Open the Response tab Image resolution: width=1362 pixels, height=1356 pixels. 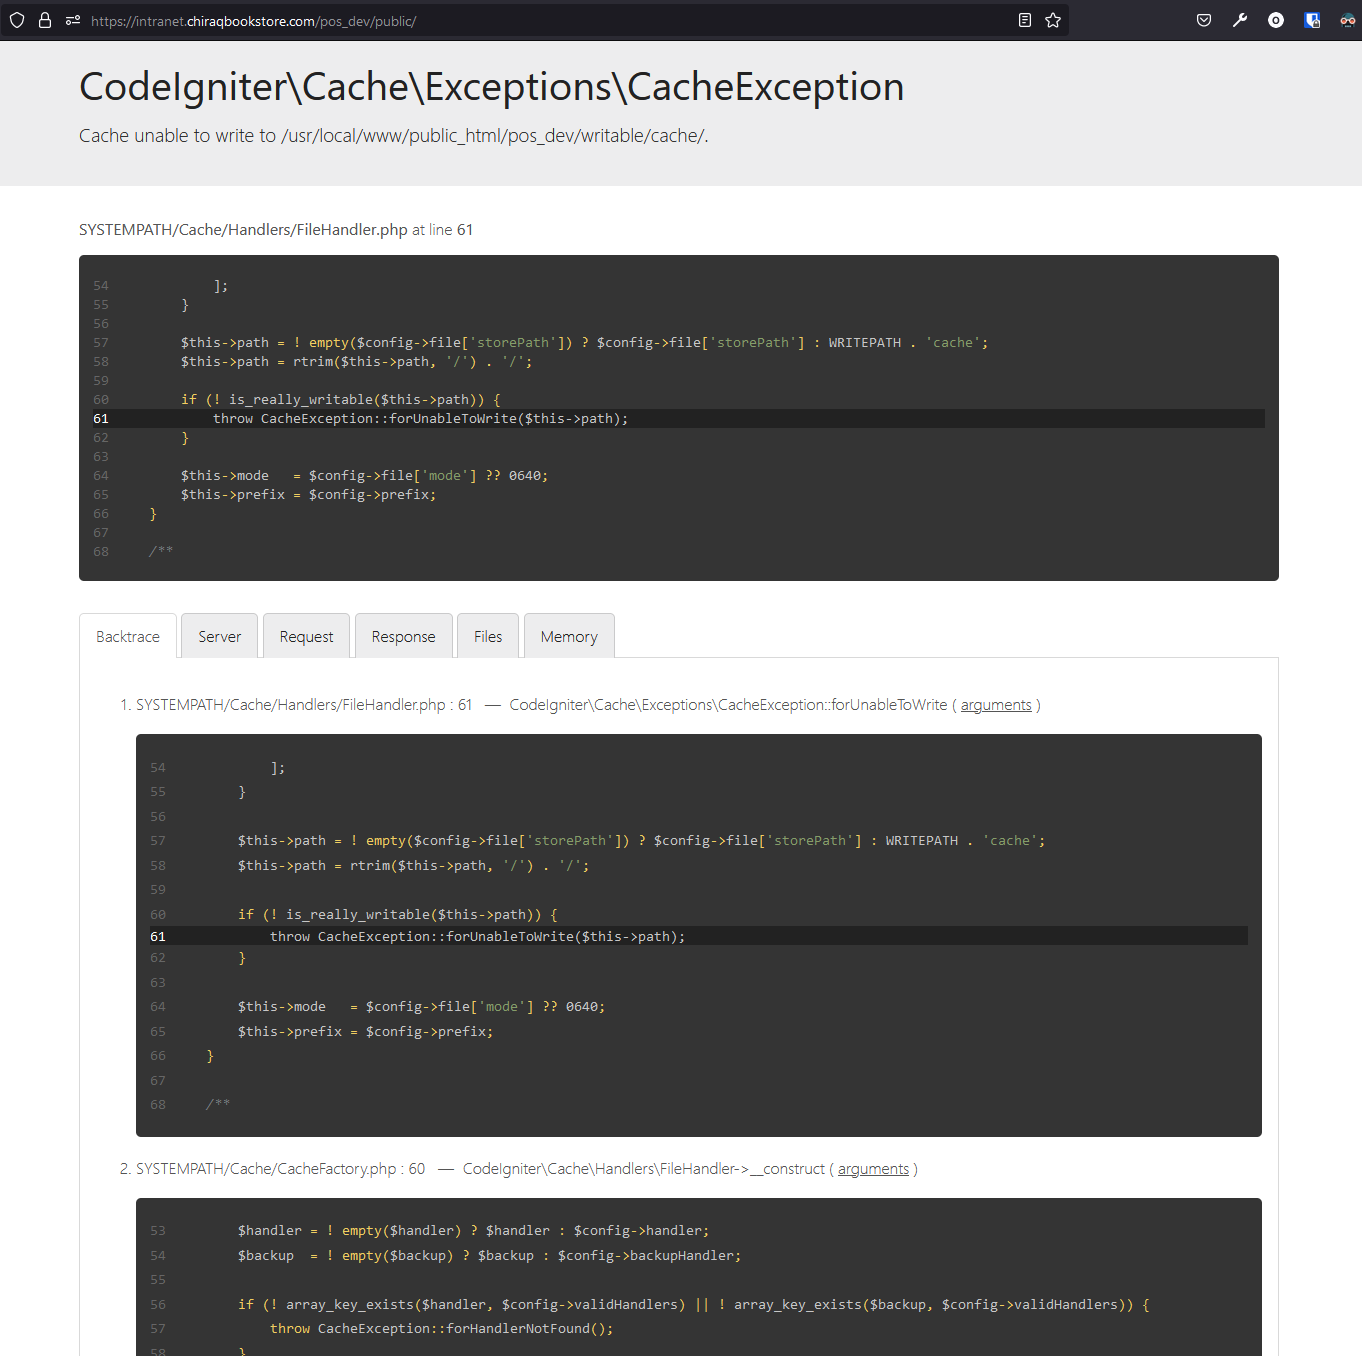click(404, 636)
